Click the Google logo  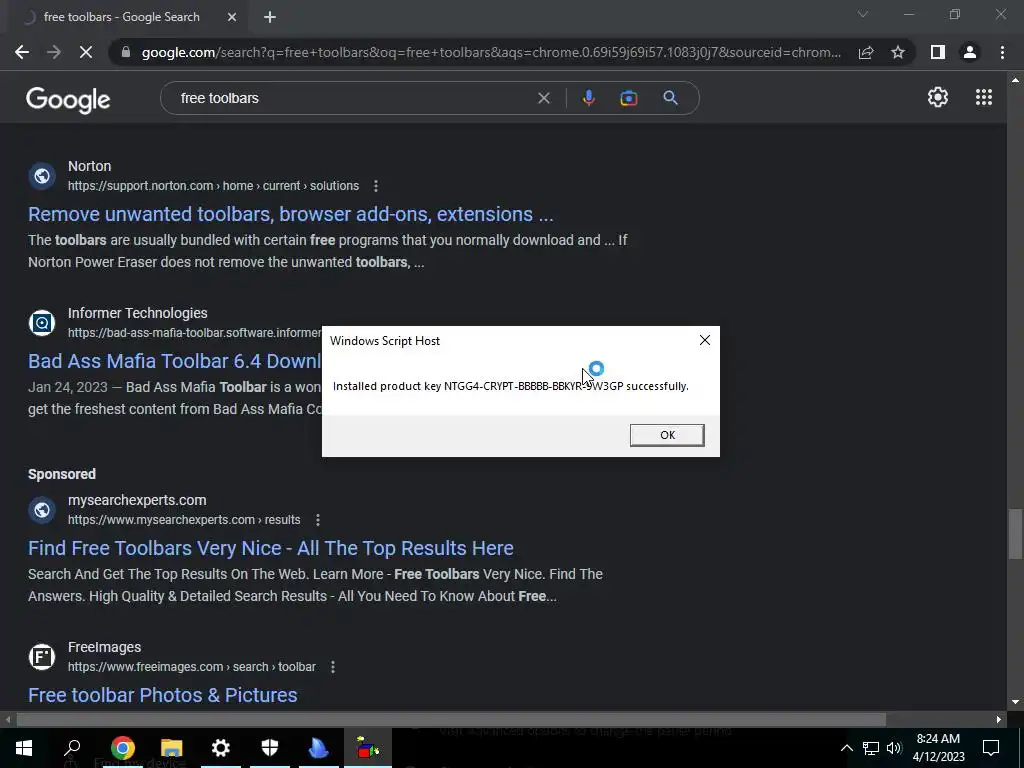68,99
